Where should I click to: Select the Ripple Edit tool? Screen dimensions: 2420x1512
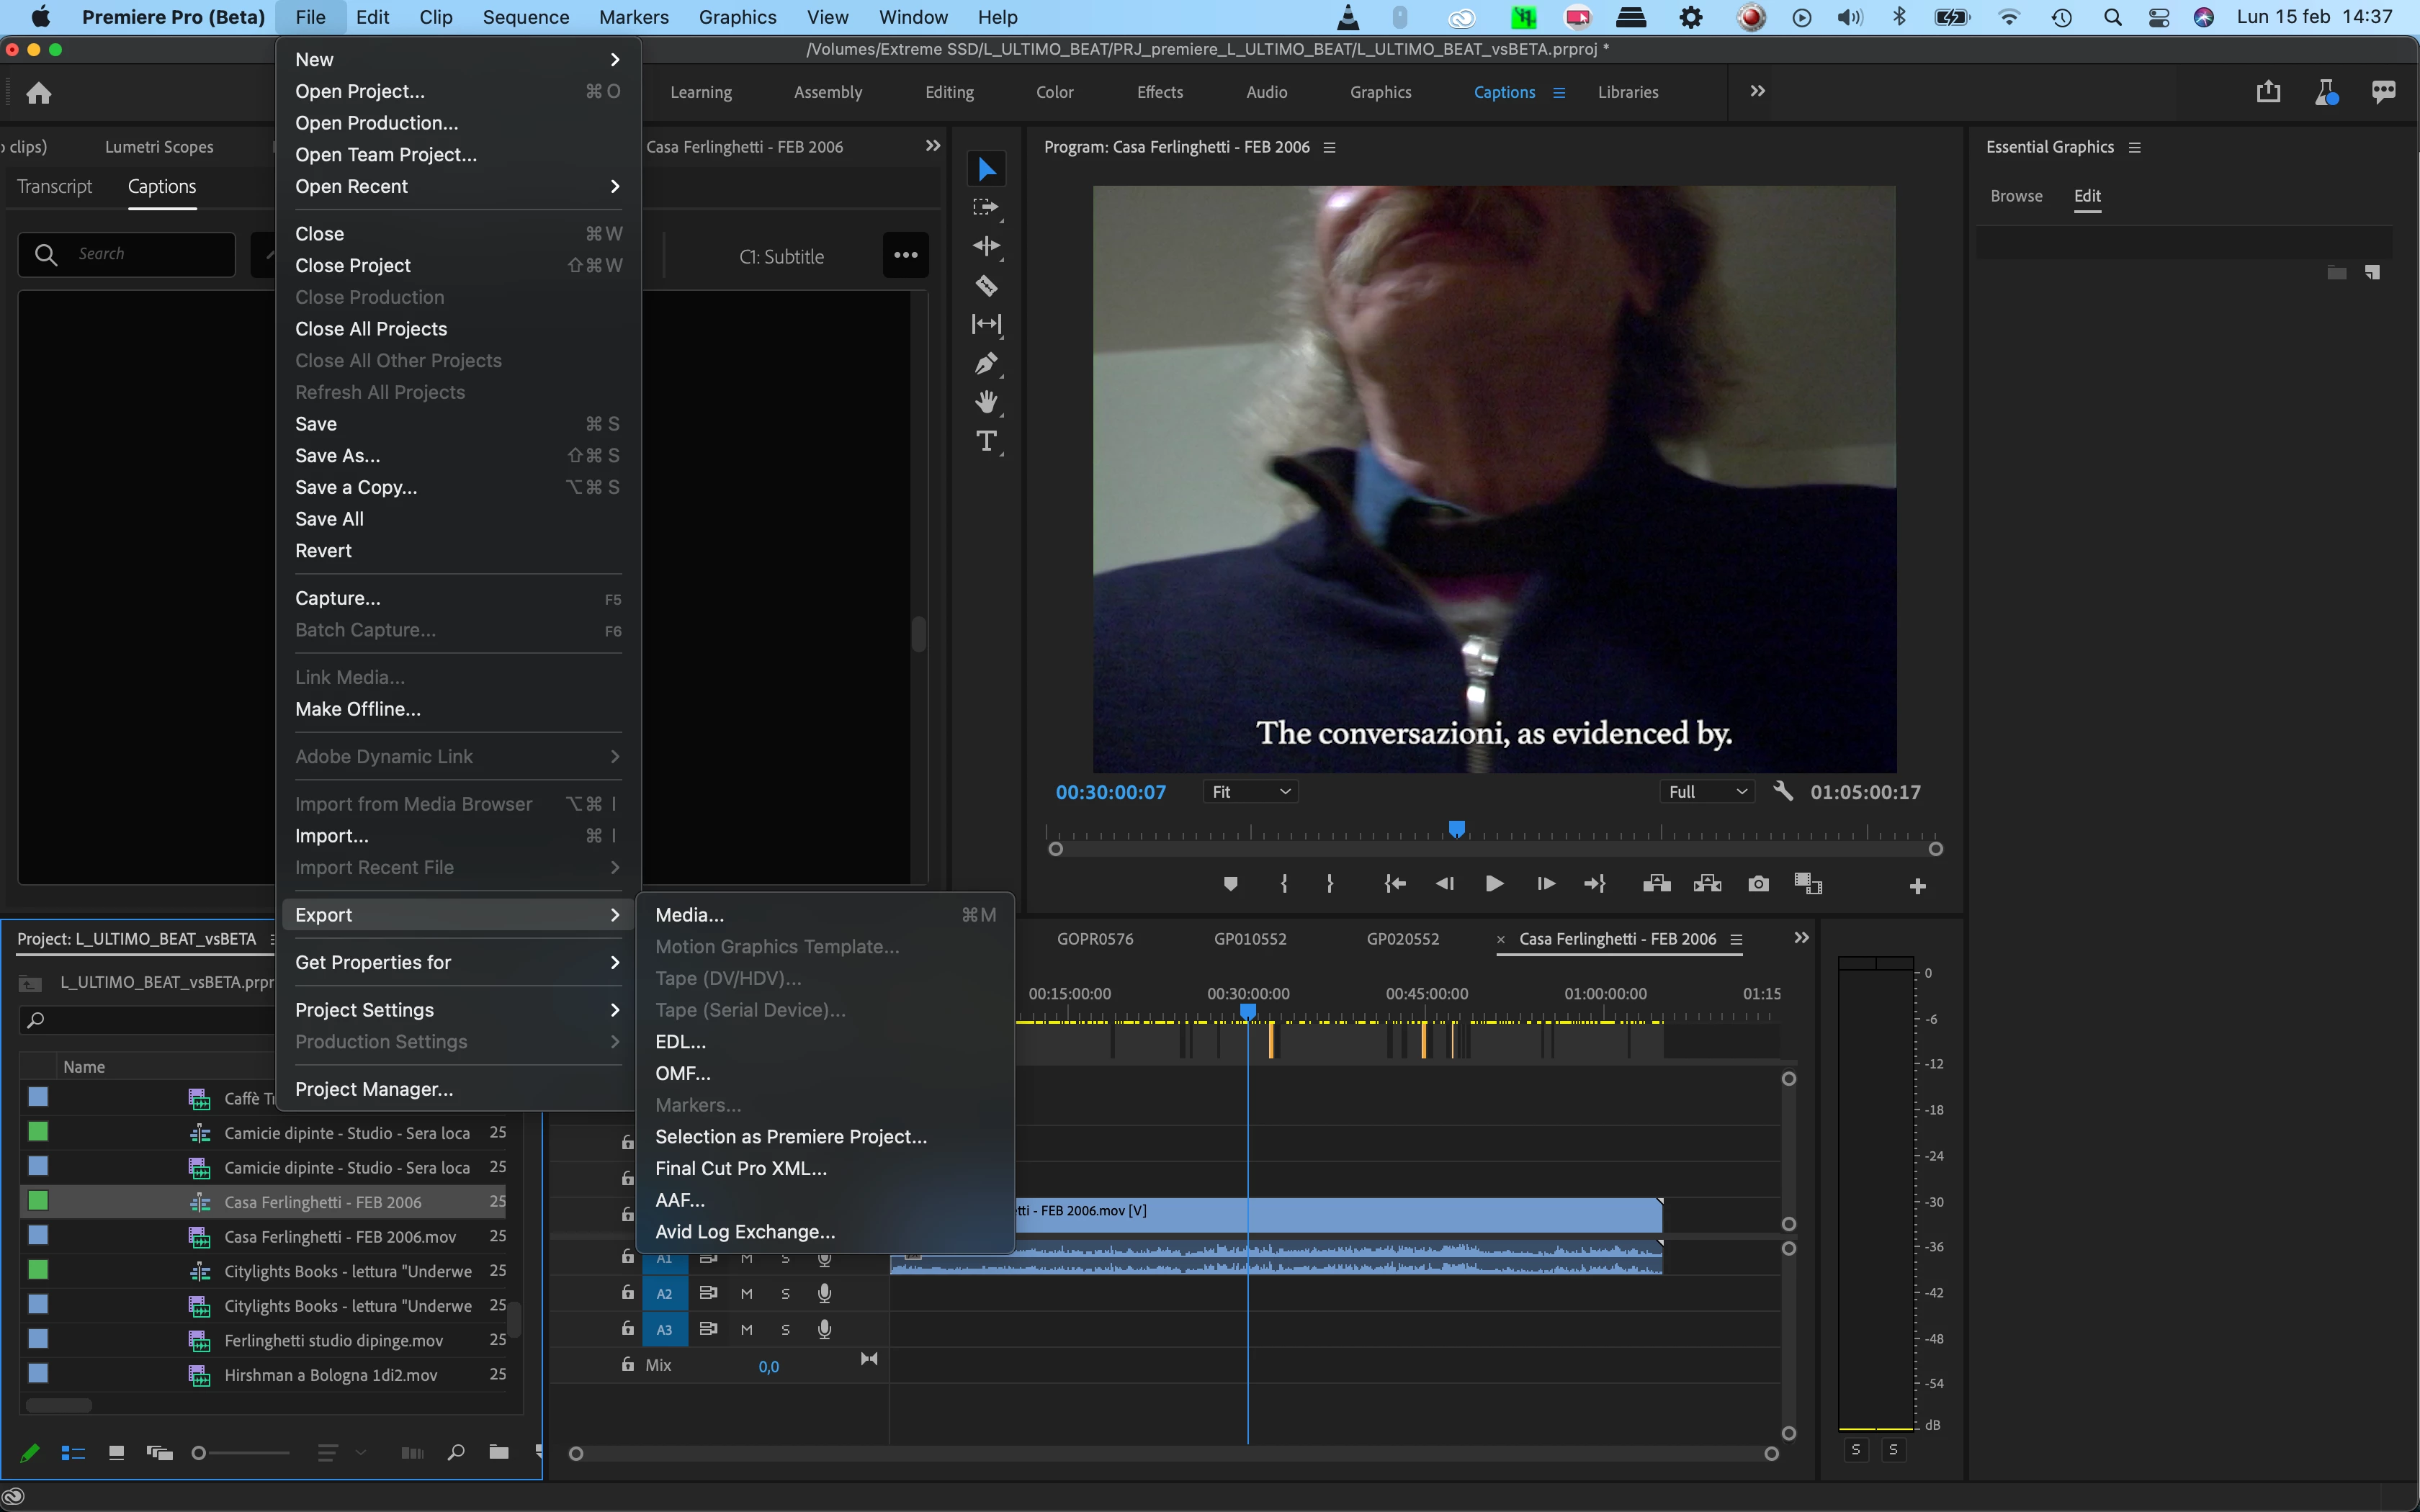(986, 246)
